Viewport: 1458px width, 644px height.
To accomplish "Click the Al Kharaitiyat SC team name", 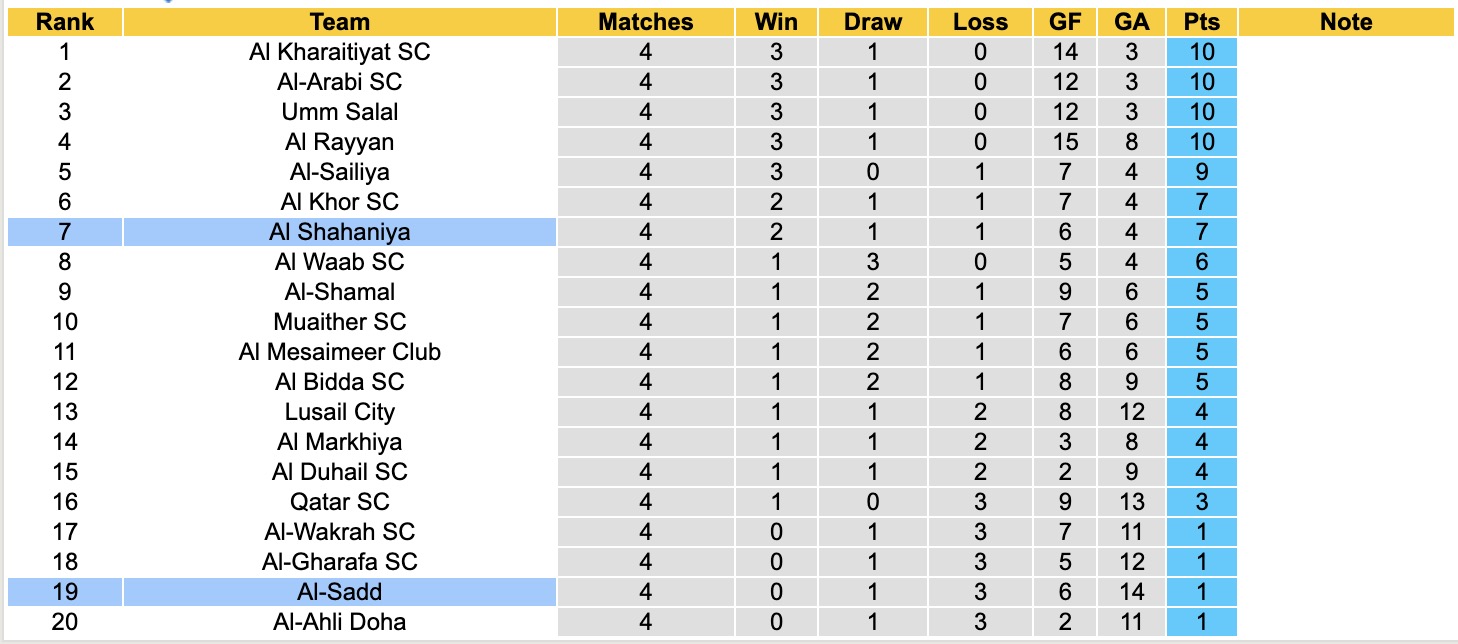I will [x=340, y=52].
